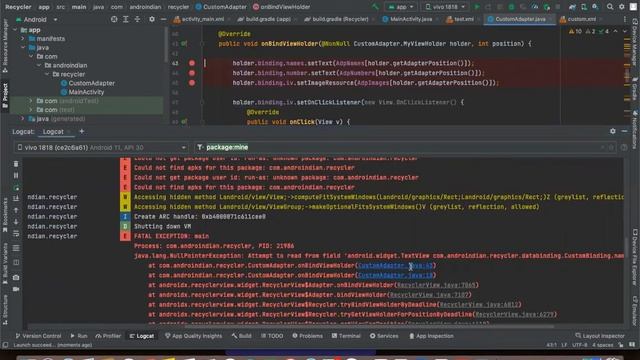Select MainActivity in project tree

pyautogui.click(x=82, y=92)
